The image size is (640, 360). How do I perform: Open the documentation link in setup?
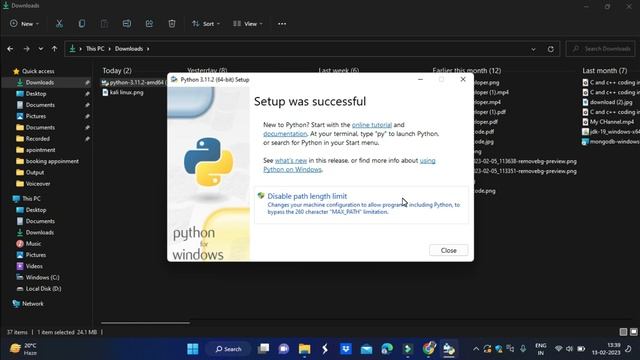point(285,134)
